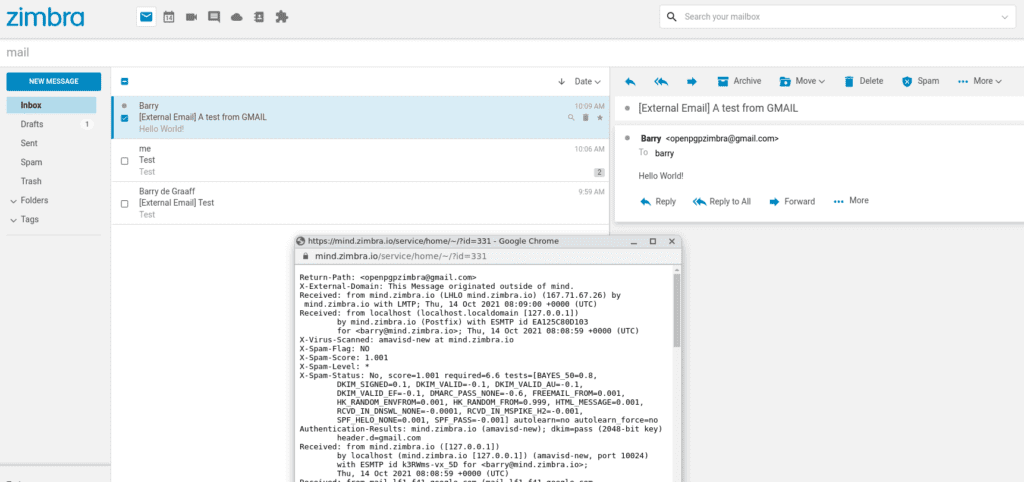Open More actions below message body

pyautogui.click(x=852, y=201)
